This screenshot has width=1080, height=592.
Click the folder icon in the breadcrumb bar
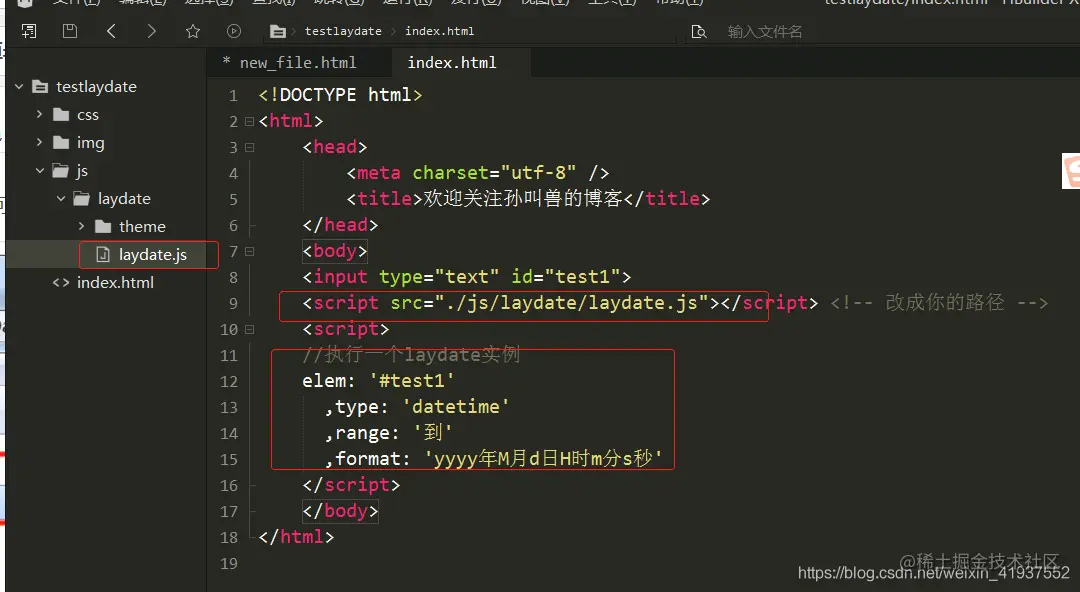[278, 32]
